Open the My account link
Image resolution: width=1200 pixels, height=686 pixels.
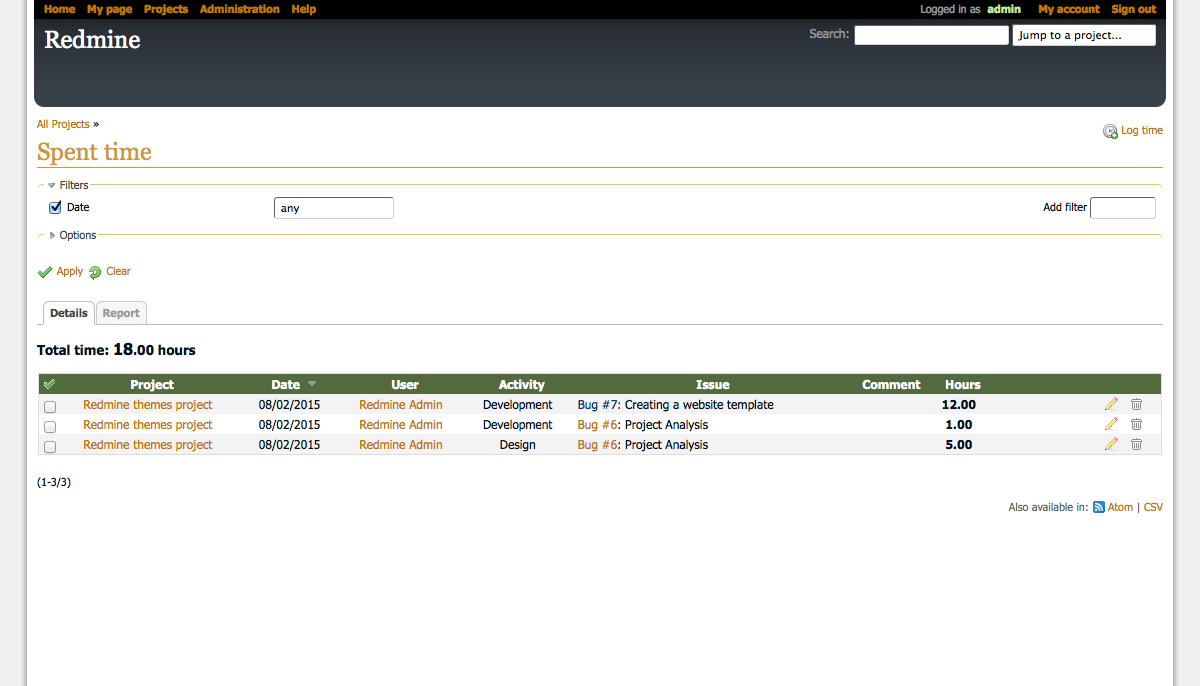coord(1069,9)
